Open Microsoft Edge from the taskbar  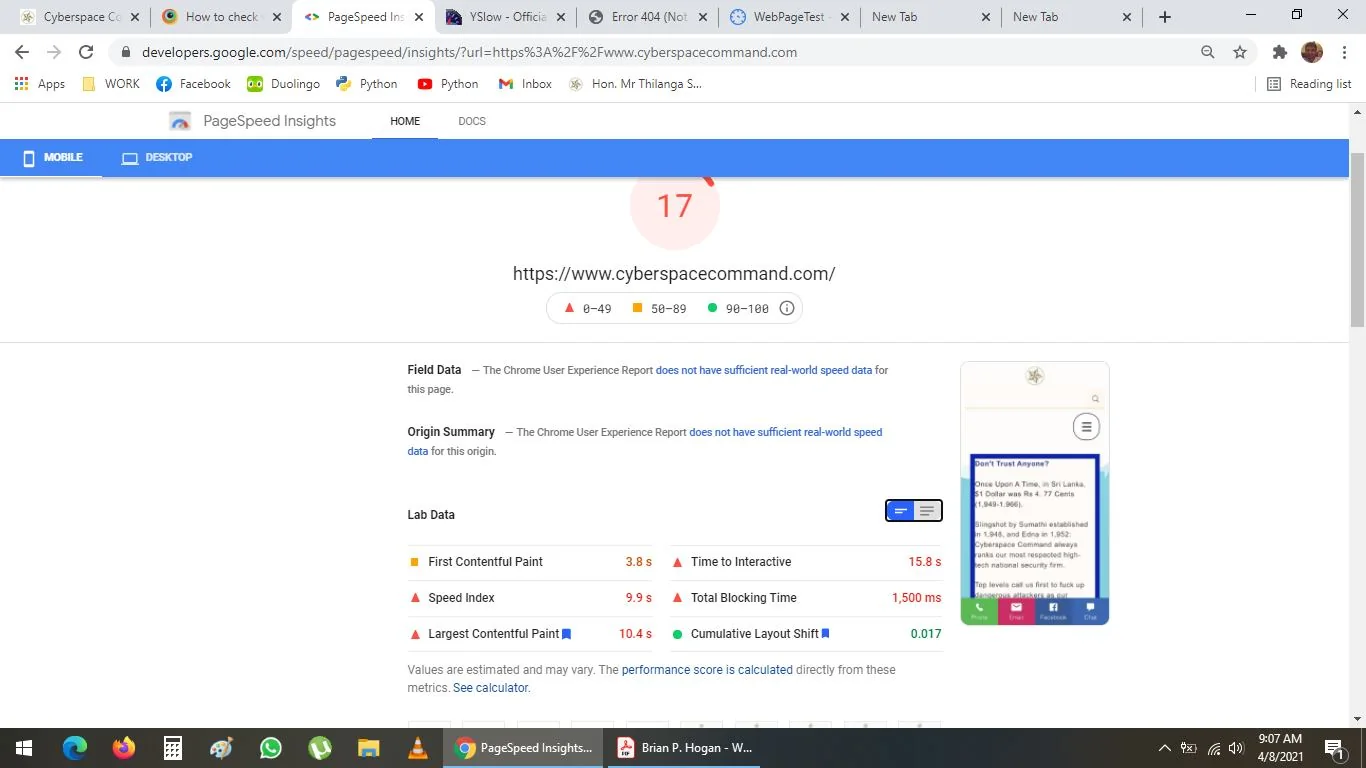coord(75,748)
